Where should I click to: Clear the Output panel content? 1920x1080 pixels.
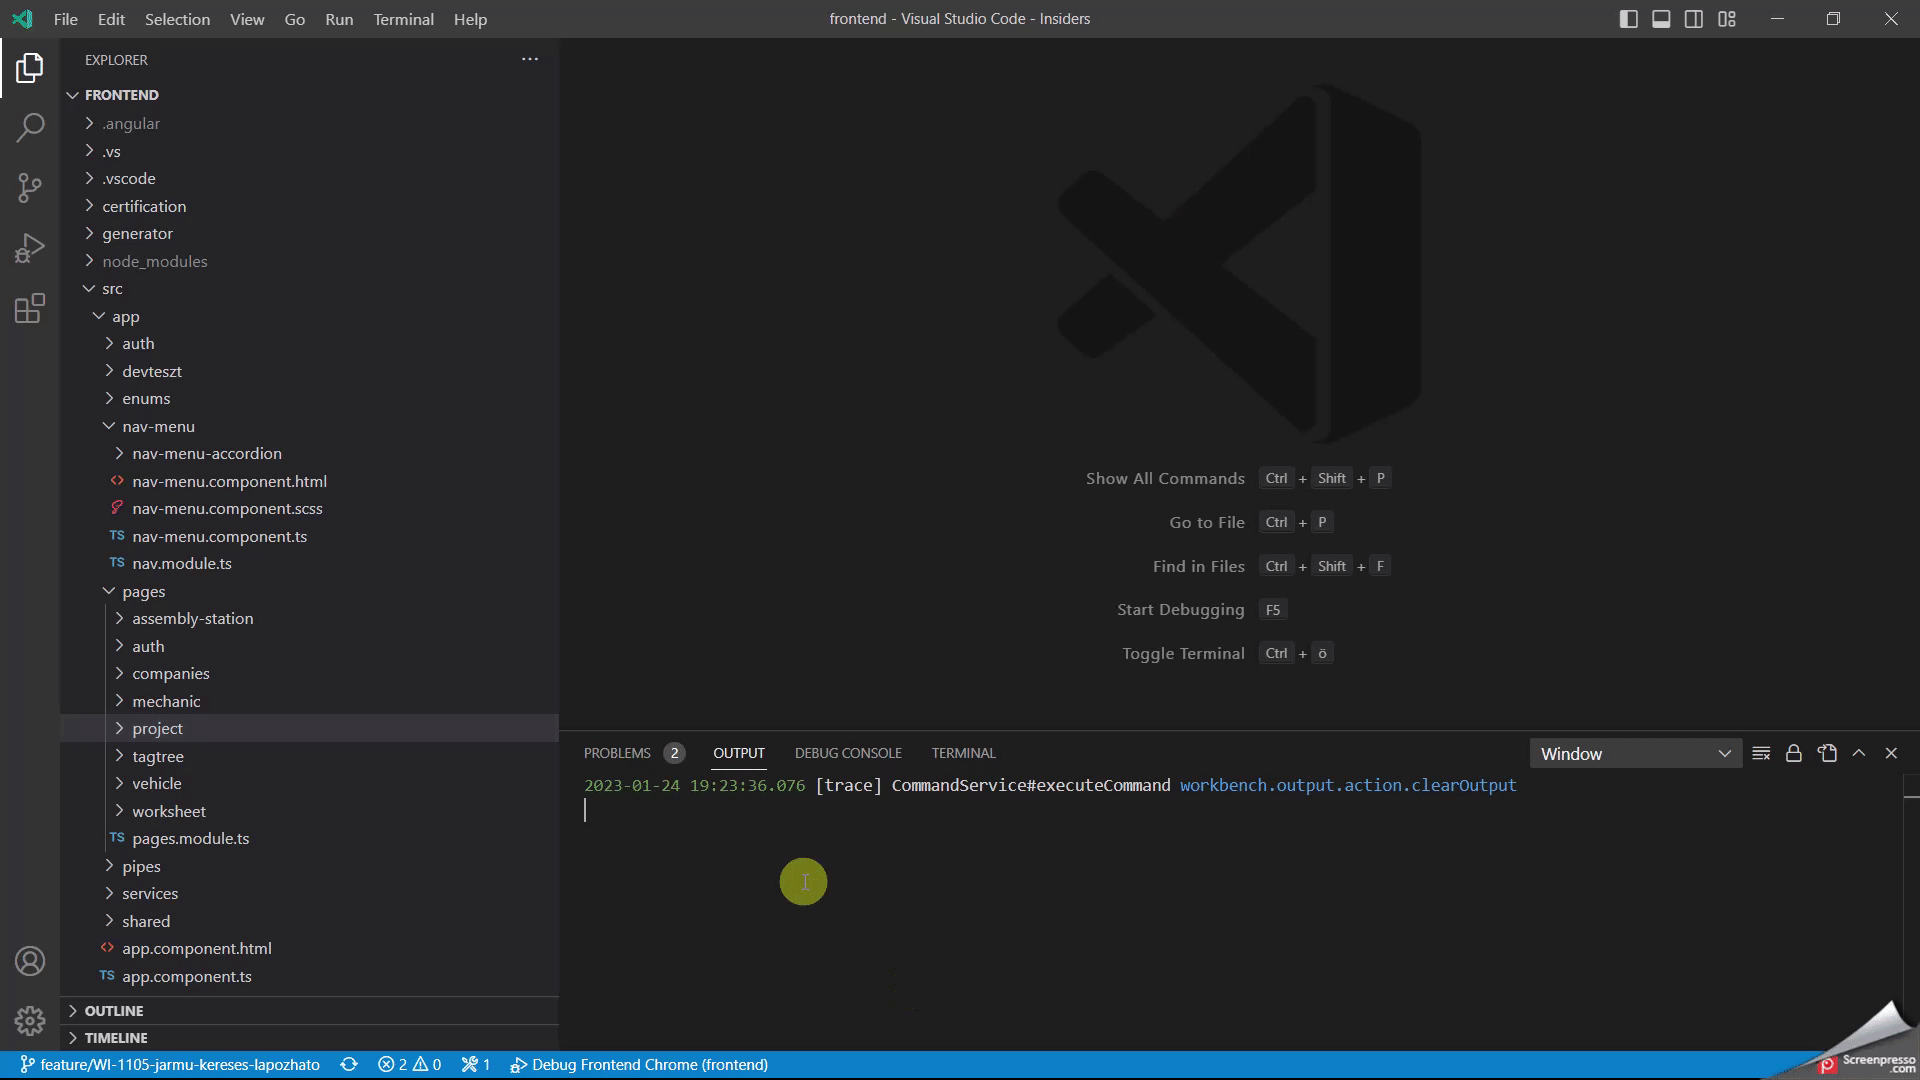[1762, 753]
